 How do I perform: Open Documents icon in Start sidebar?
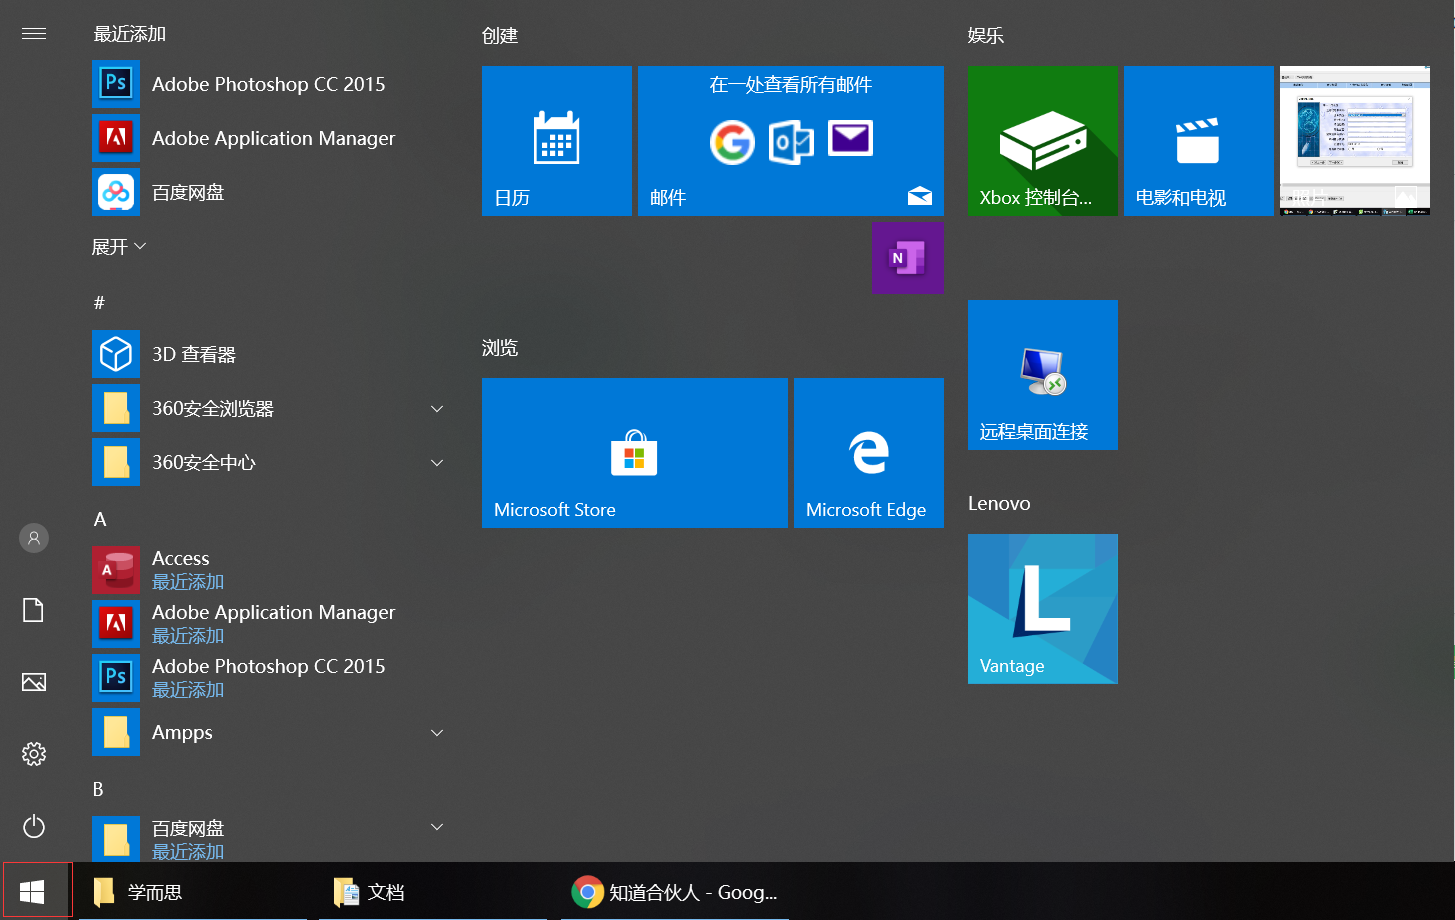click(x=34, y=610)
